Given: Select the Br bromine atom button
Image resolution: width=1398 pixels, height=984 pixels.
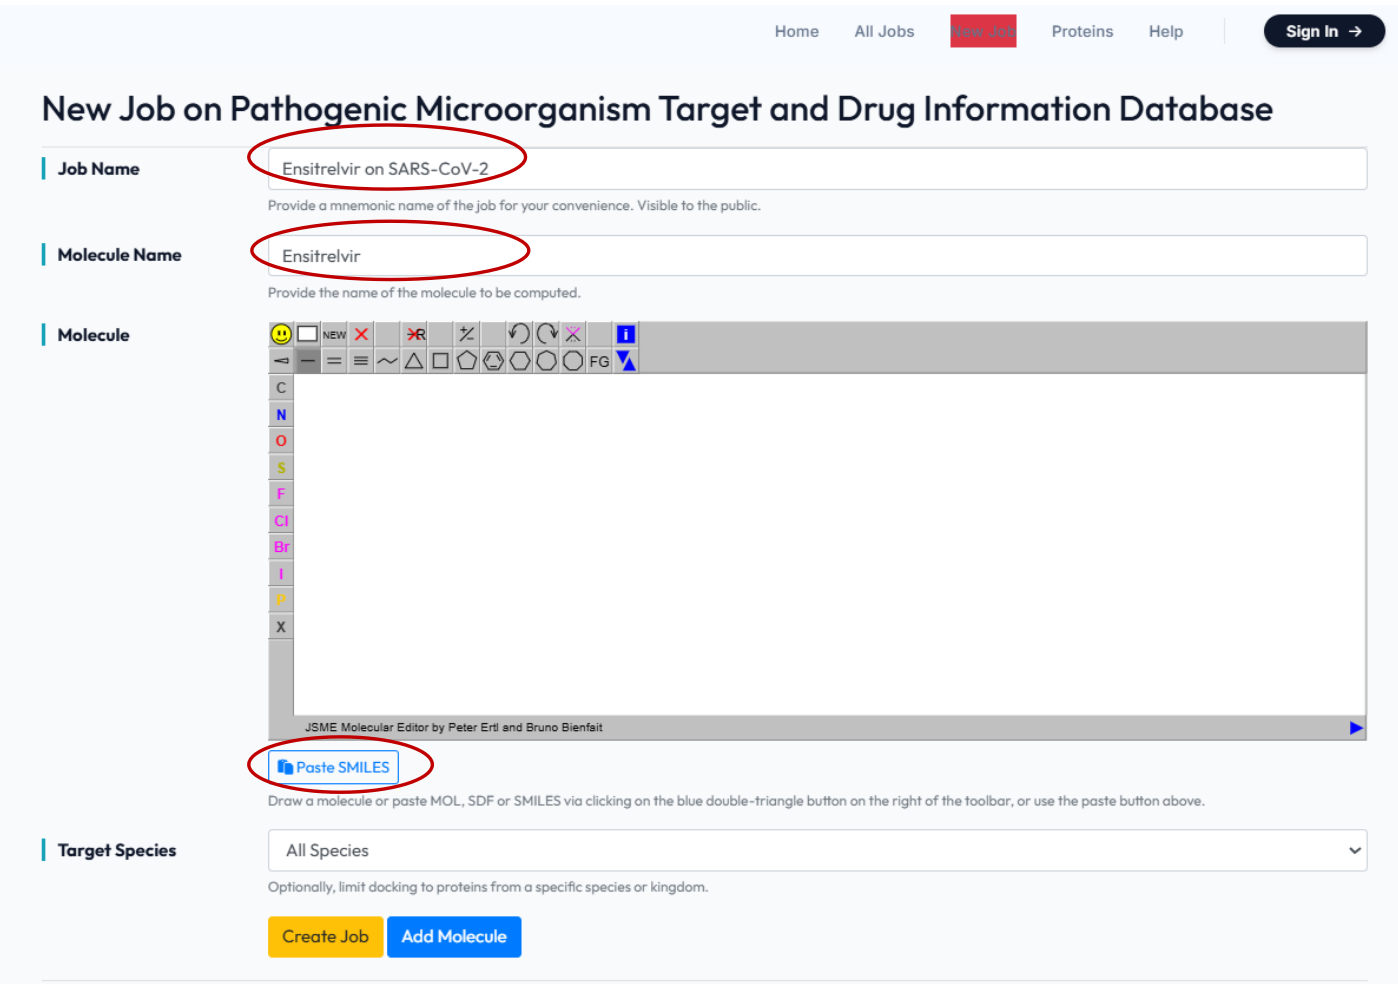Looking at the screenshot, I should click(x=281, y=547).
